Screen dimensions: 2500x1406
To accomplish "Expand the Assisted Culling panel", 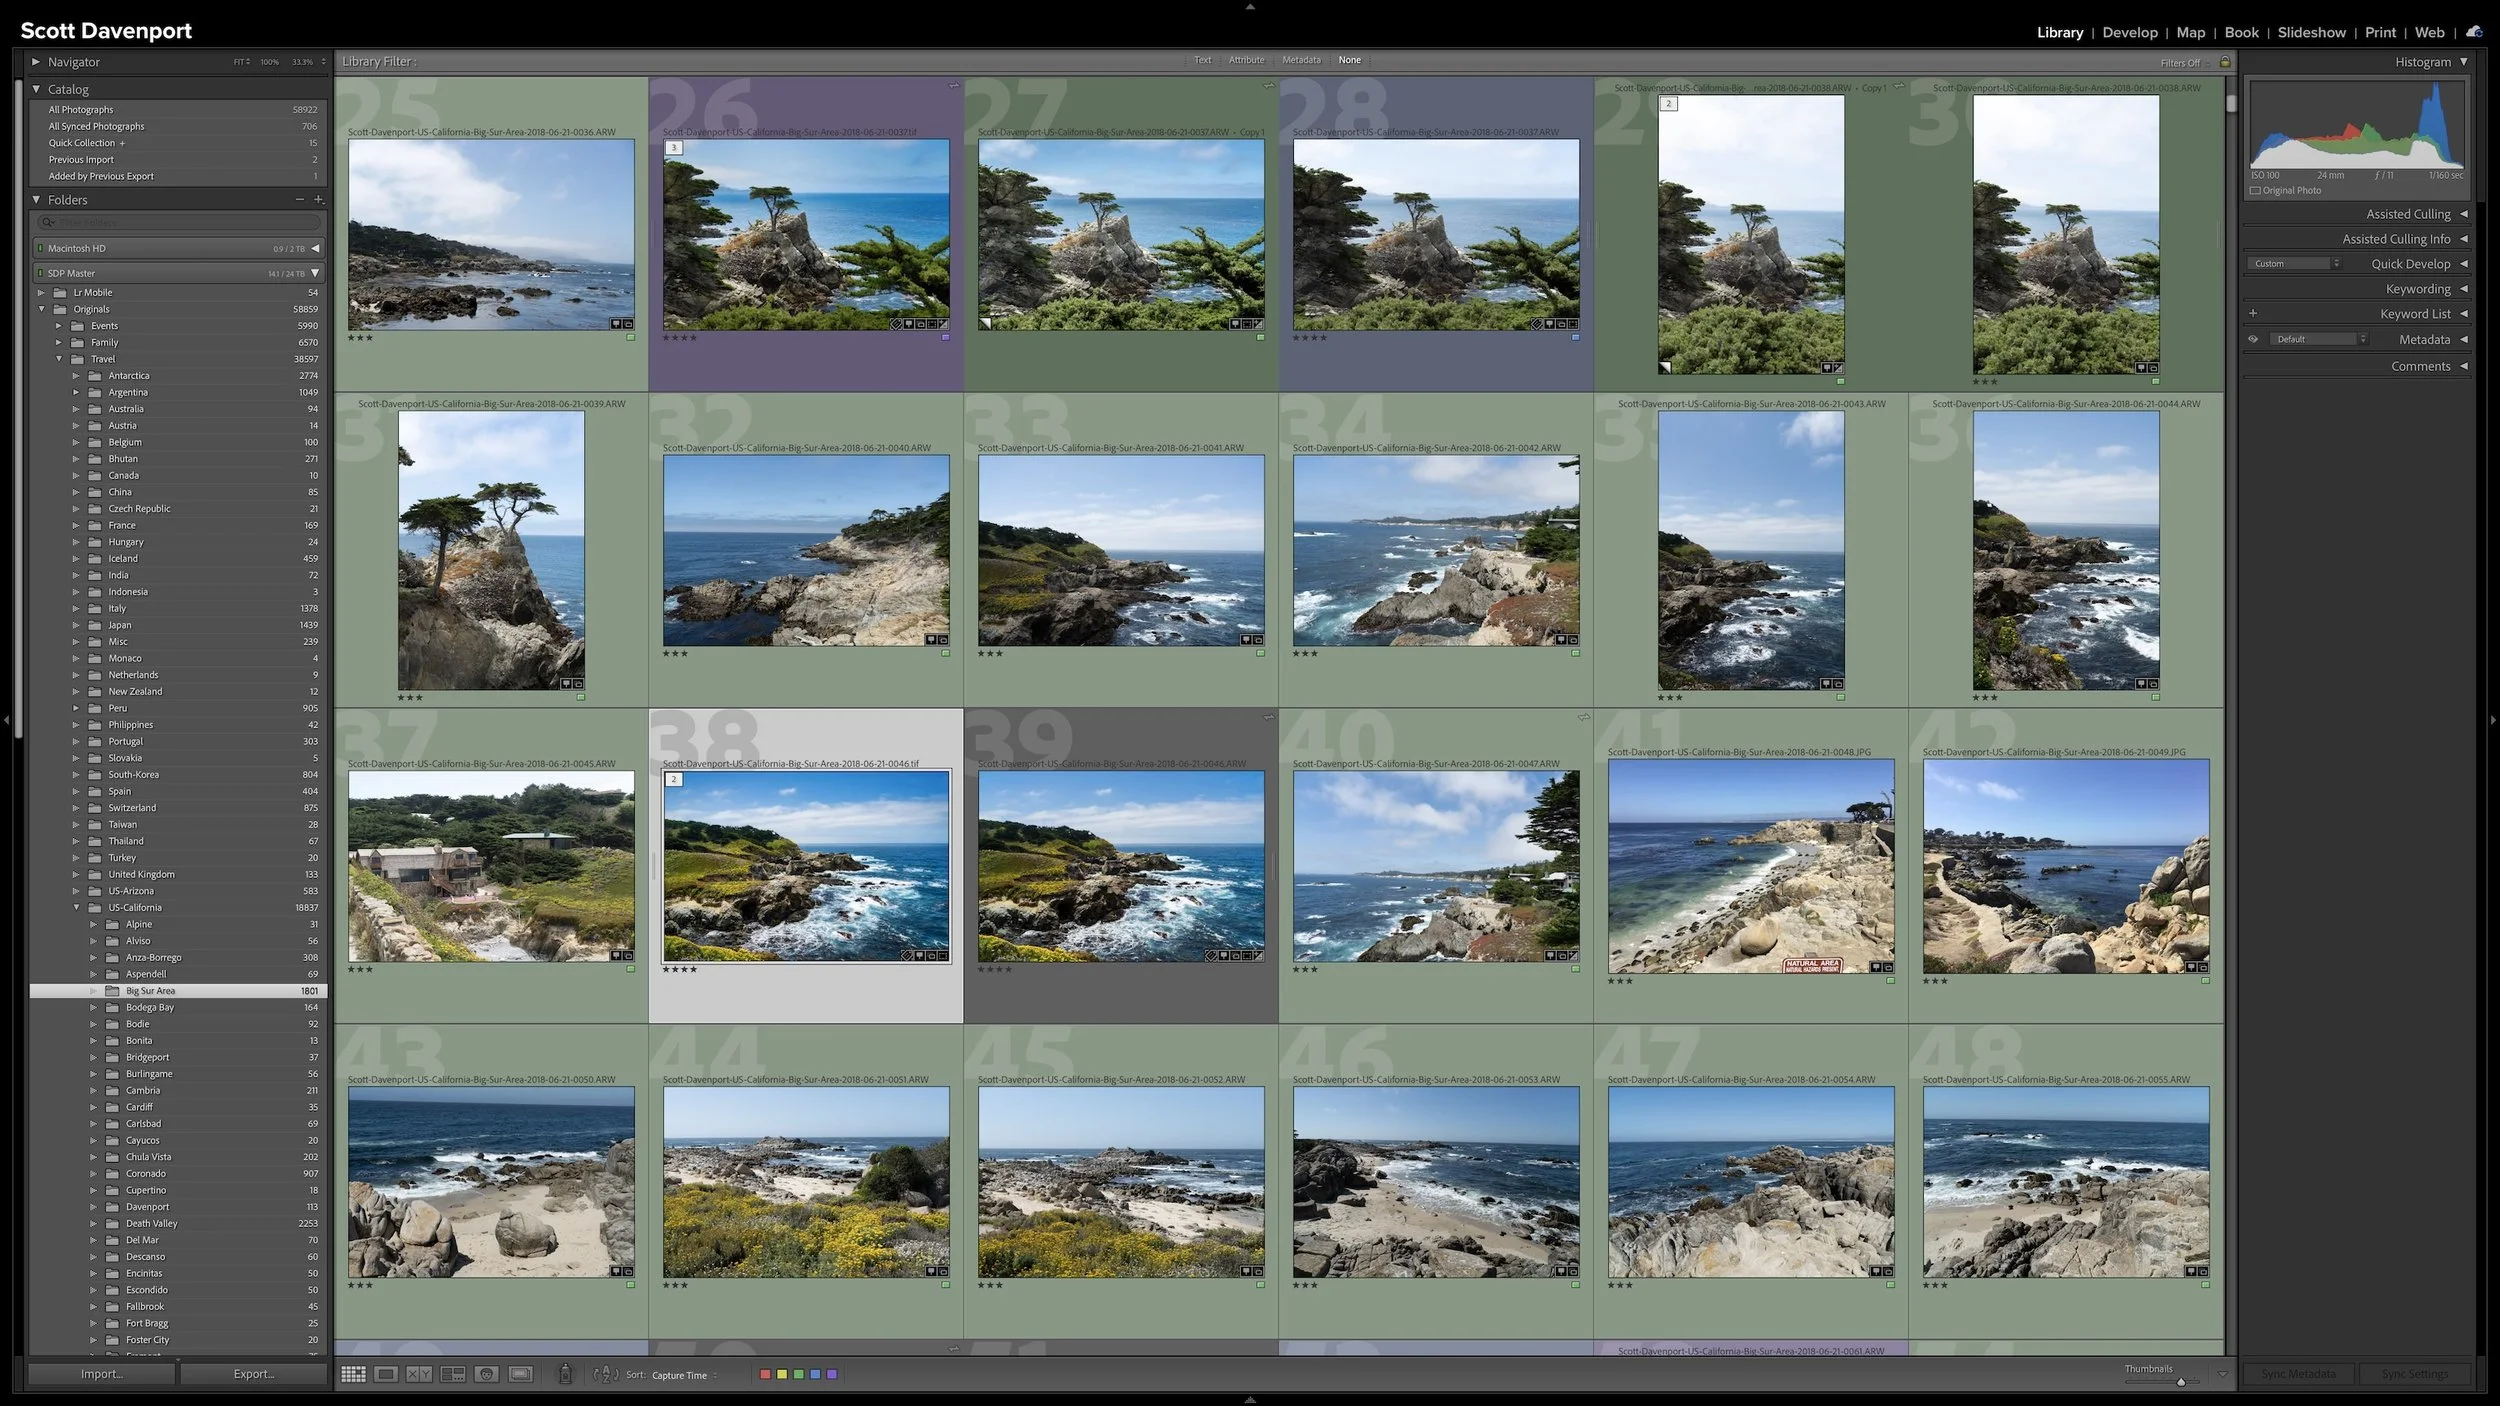I will [2463, 214].
